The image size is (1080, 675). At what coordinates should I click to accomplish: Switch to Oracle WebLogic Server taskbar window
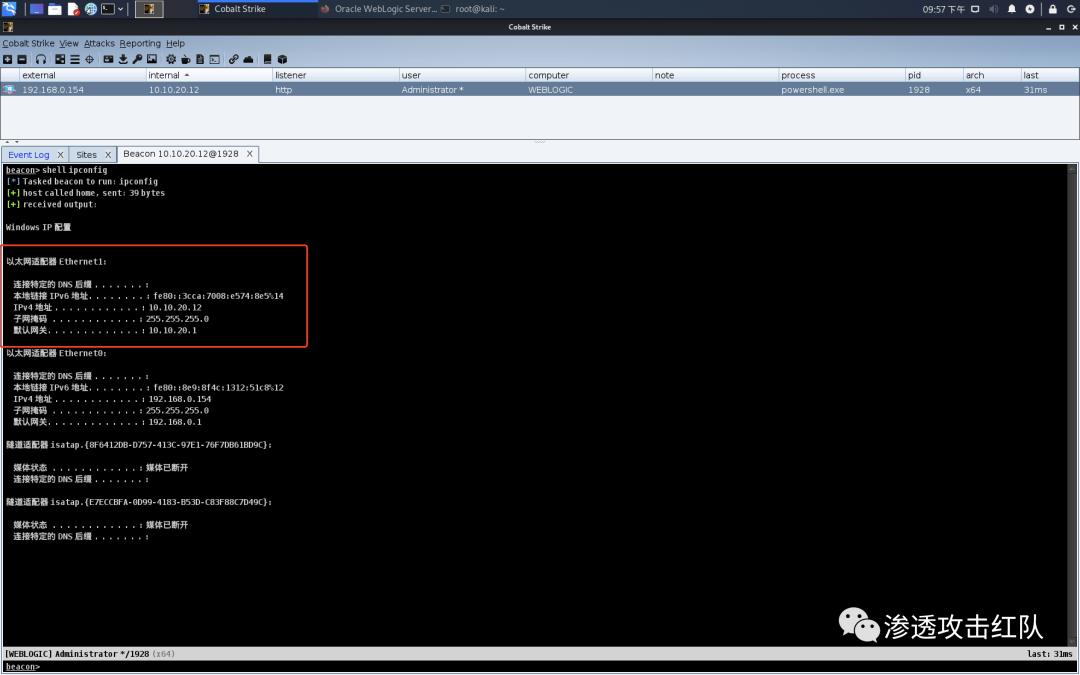click(379, 9)
